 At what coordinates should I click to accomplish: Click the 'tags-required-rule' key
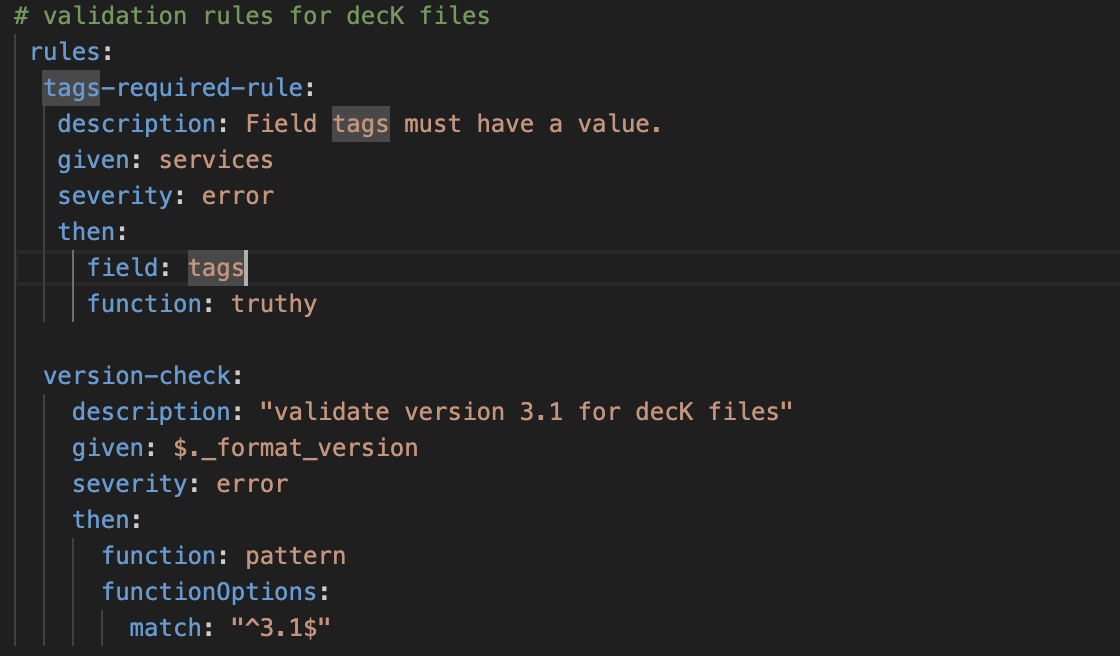click(x=173, y=88)
